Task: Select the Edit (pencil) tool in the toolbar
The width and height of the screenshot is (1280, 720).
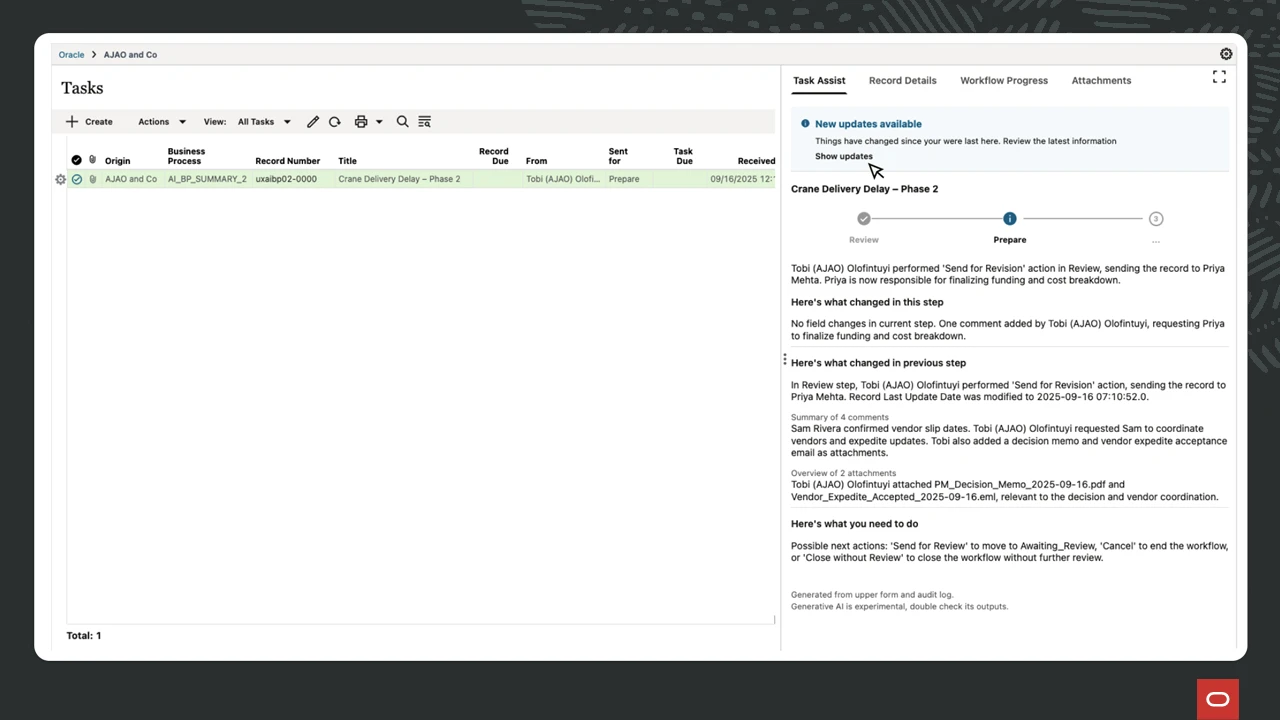Action: coord(313,121)
